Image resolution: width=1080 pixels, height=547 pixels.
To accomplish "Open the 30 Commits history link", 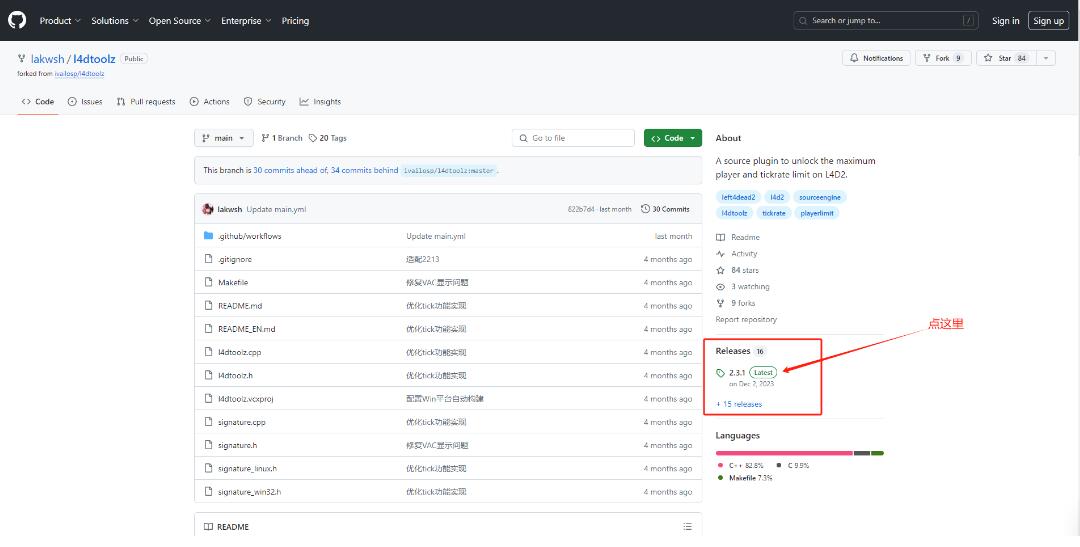I will point(665,209).
